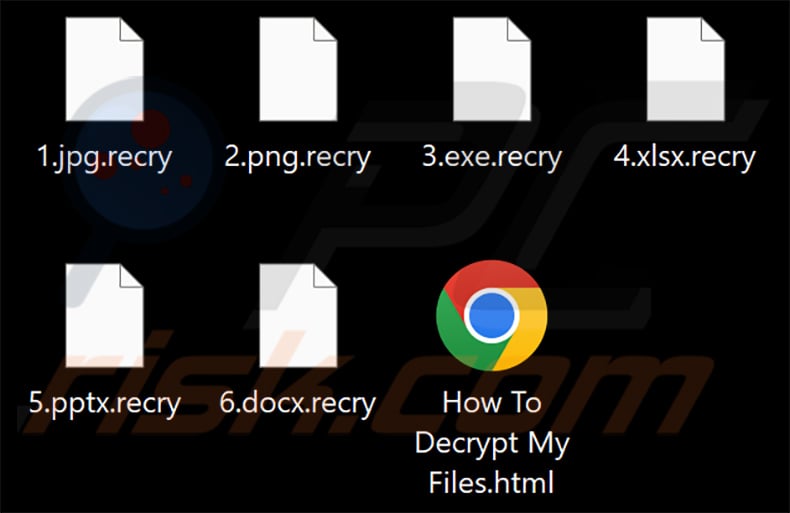The height and width of the screenshot is (513, 790).
Task: Click the 3.exe.recry filename label
Action: tap(492, 157)
